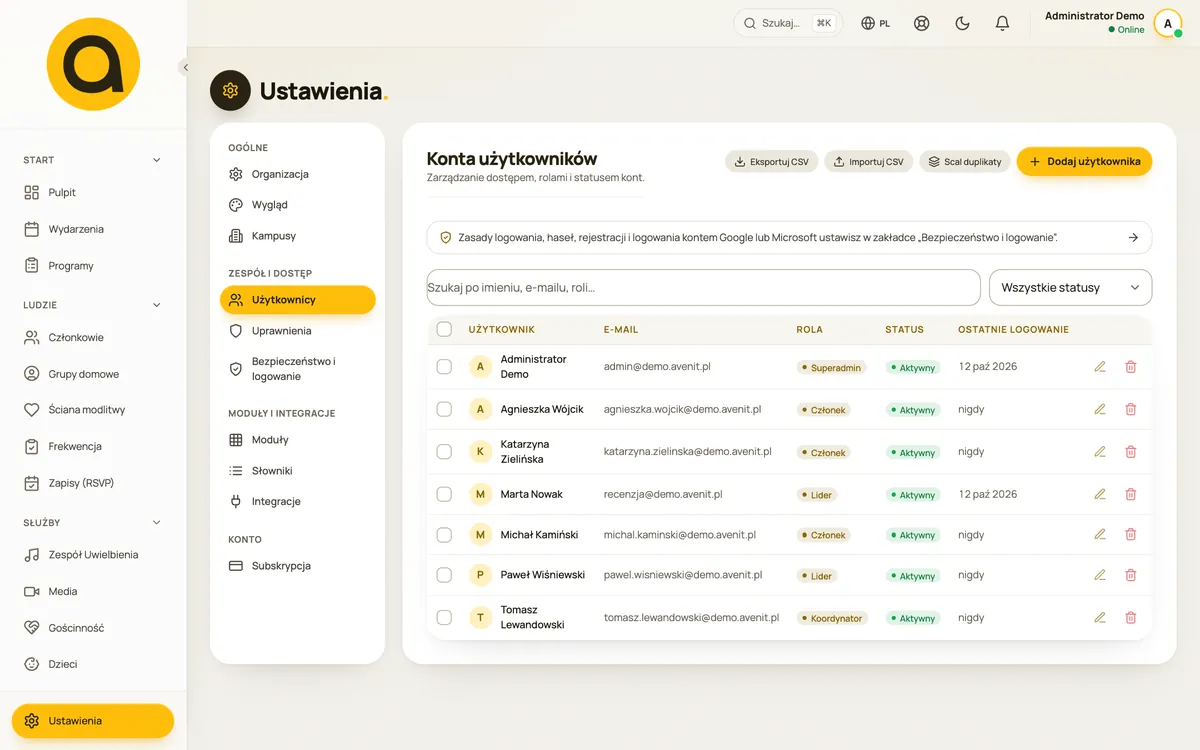Click Scal duplikaty button
The image size is (1200, 750).
(x=964, y=162)
